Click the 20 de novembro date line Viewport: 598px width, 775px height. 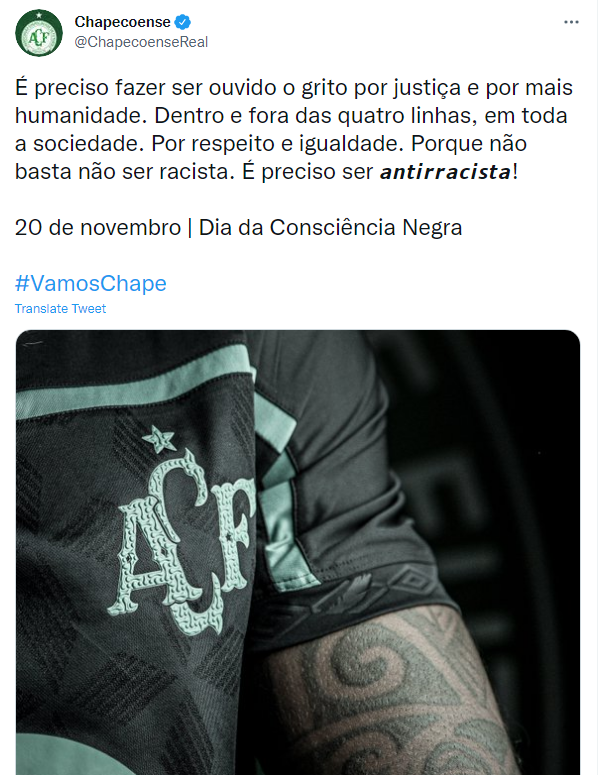tap(238, 228)
